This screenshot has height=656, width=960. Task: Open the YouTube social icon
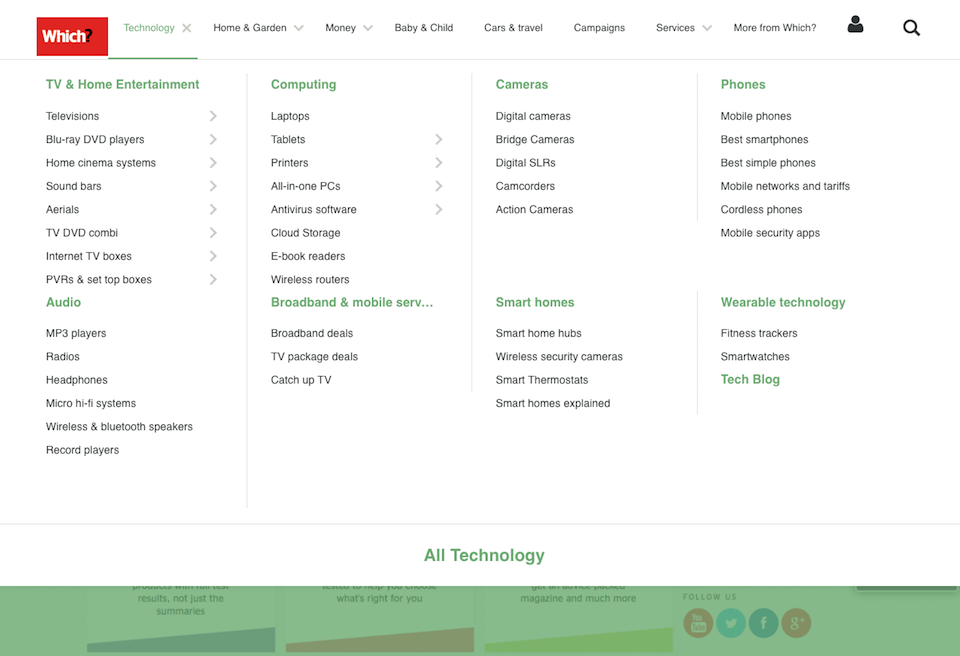click(698, 623)
